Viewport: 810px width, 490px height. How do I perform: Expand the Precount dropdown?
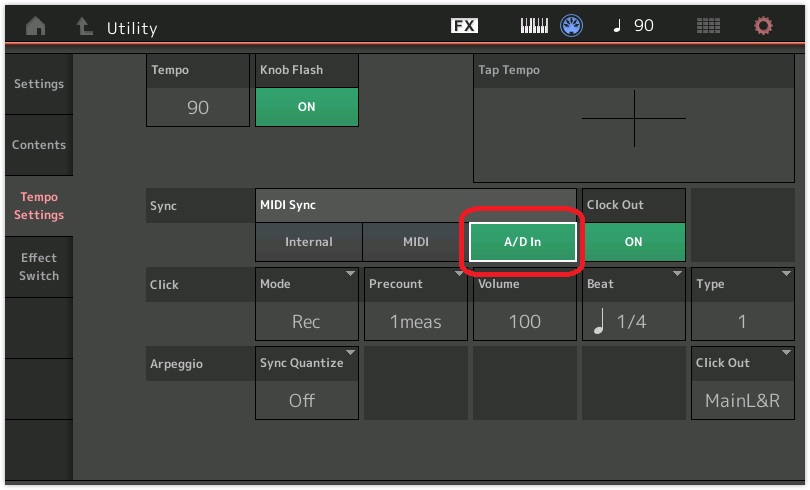(x=415, y=305)
